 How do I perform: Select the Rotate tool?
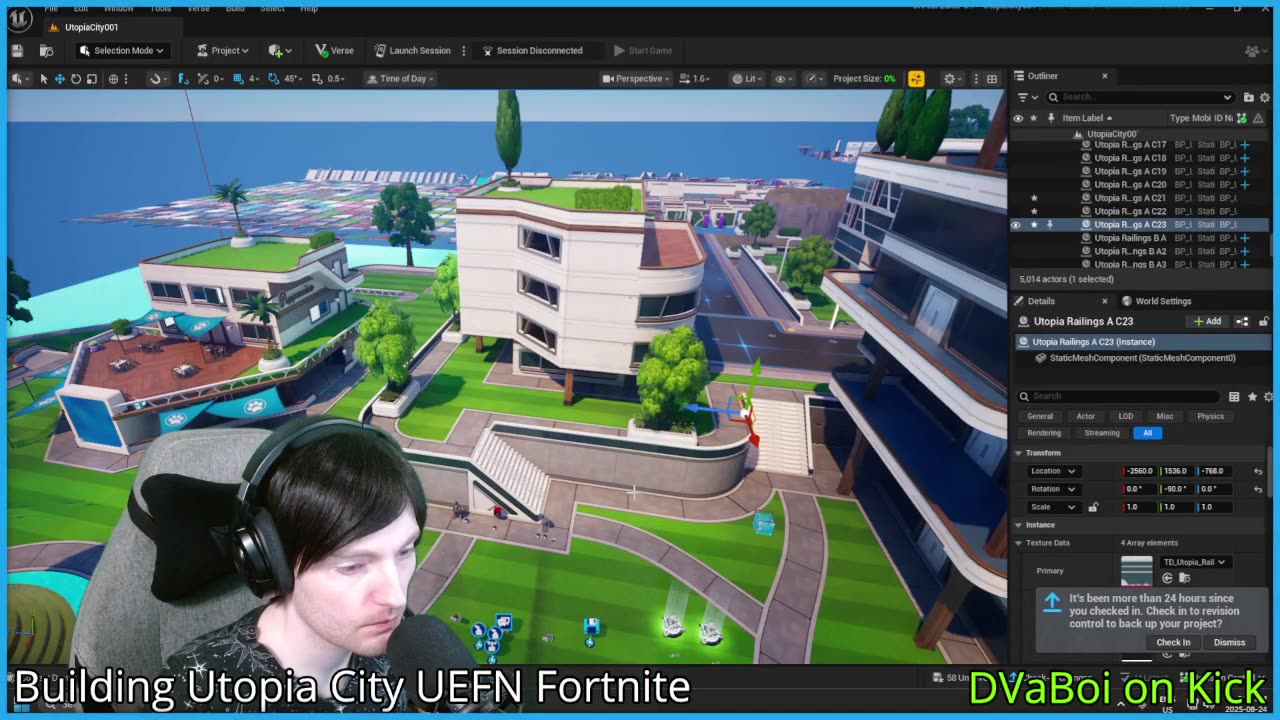(75, 78)
